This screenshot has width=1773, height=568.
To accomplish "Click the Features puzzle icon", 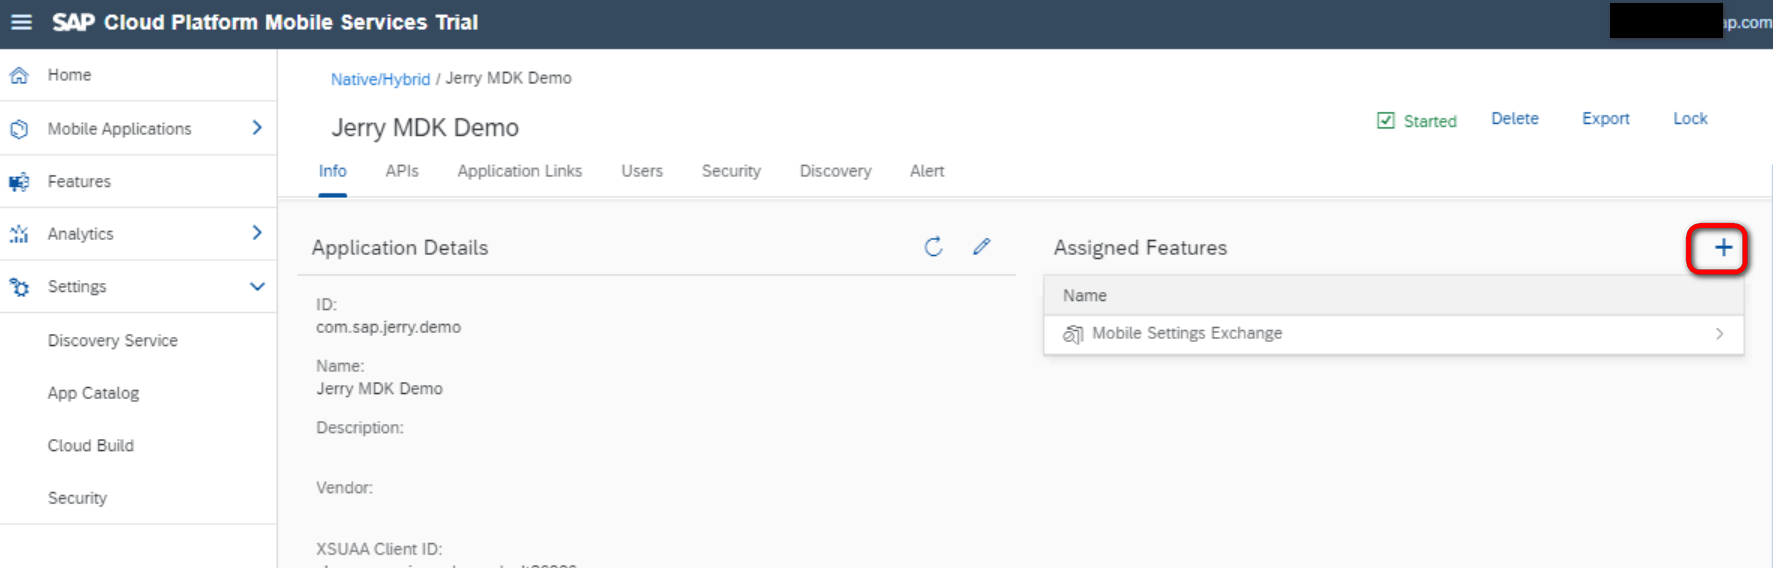I will click(19, 182).
